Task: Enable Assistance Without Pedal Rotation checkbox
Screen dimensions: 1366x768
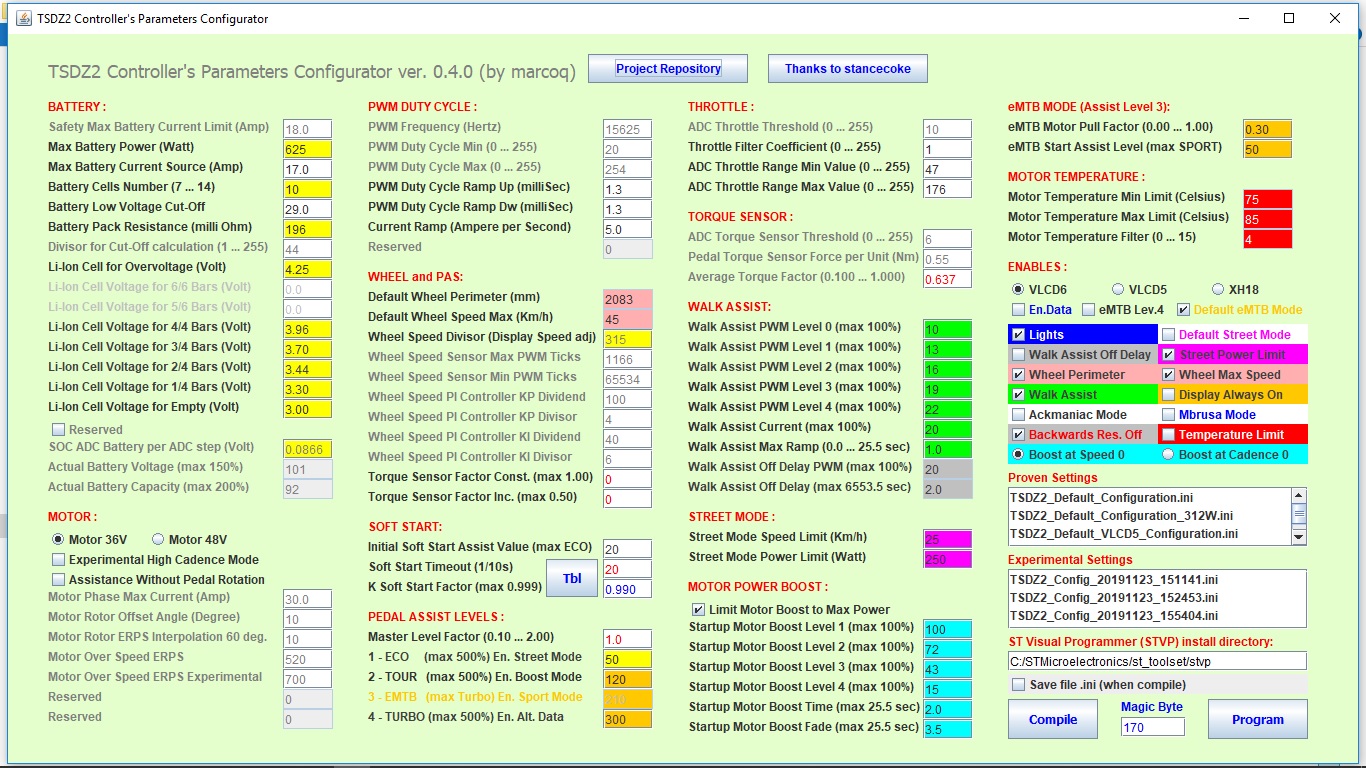Action: [58, 580]
